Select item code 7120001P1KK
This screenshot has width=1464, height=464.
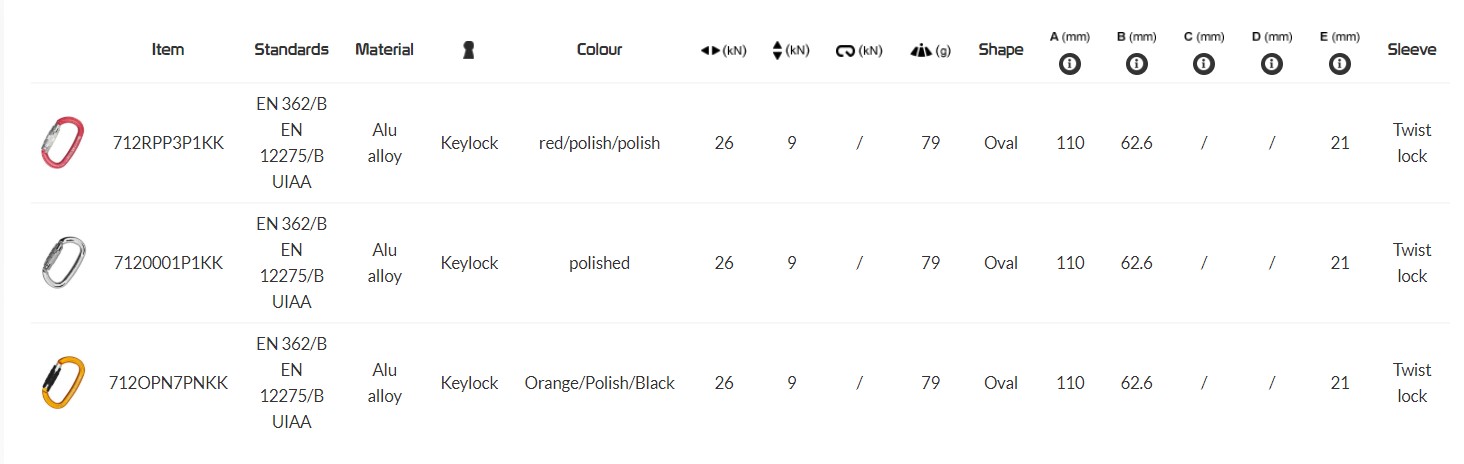tap(168, 263)
